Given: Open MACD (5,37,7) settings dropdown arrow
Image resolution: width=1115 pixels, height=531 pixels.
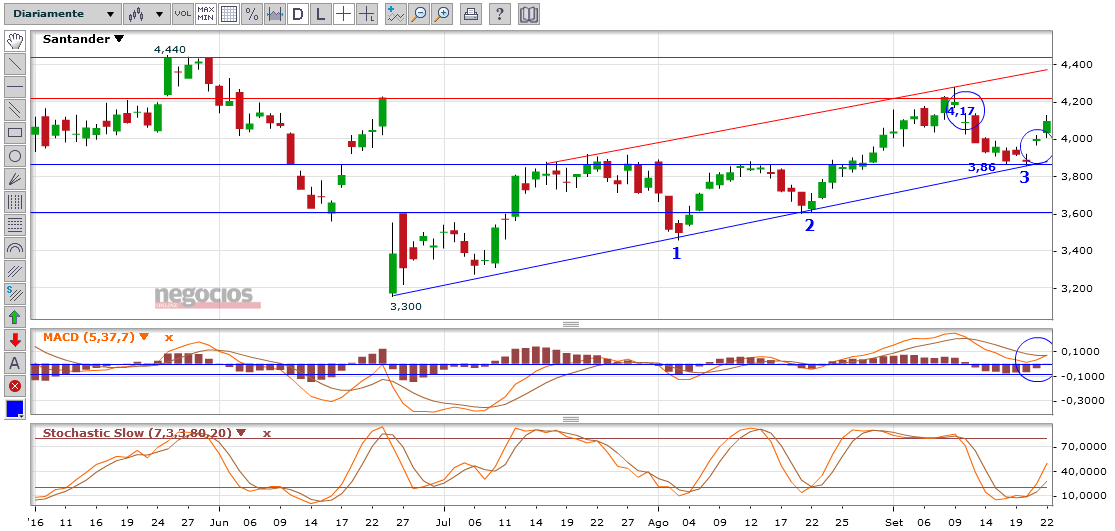Looking at the screenshot, I should pyautogui.click(x=145, y=338).
